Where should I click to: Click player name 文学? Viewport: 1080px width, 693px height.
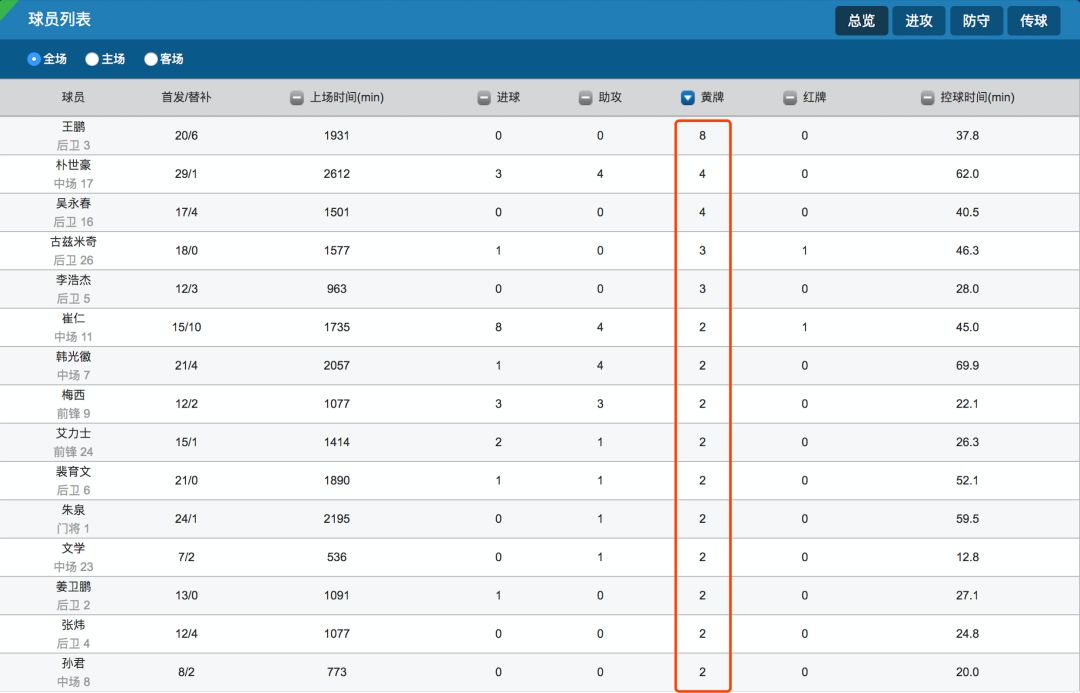pyautogui.click(x=73, y=548)
